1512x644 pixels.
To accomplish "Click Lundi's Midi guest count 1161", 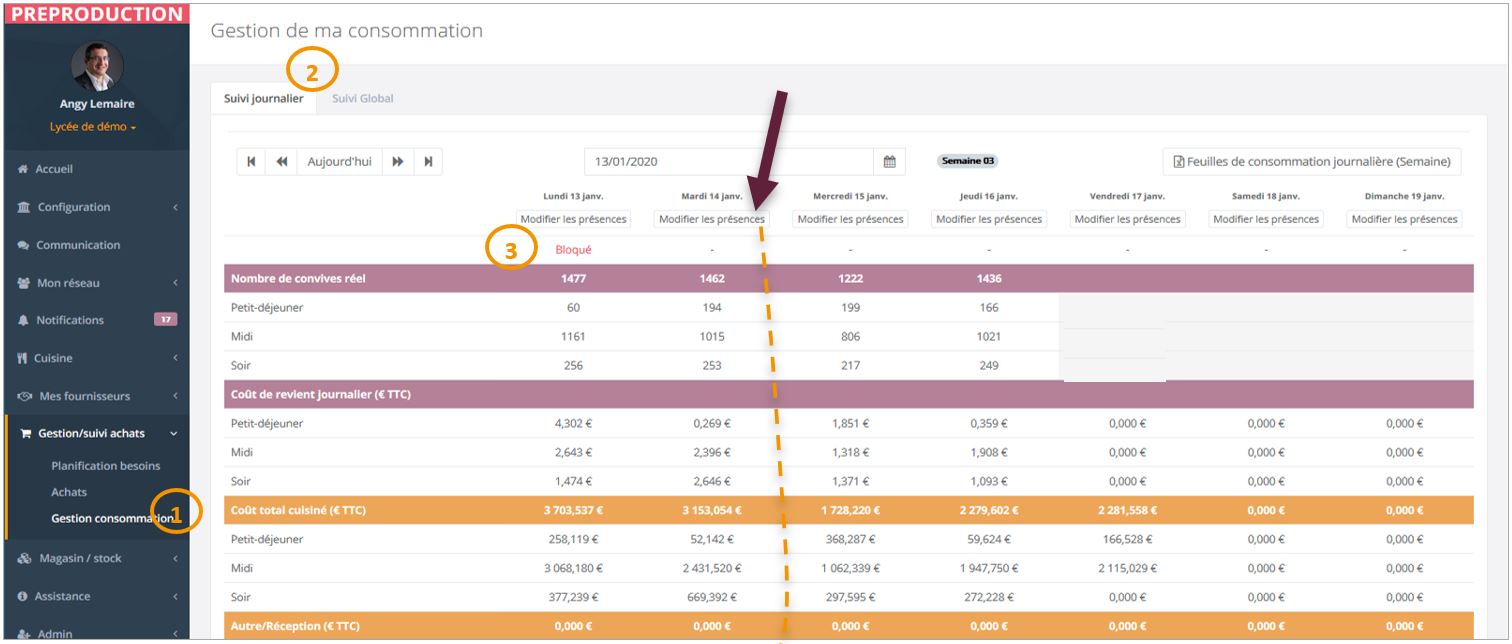I will click(573, 336).
